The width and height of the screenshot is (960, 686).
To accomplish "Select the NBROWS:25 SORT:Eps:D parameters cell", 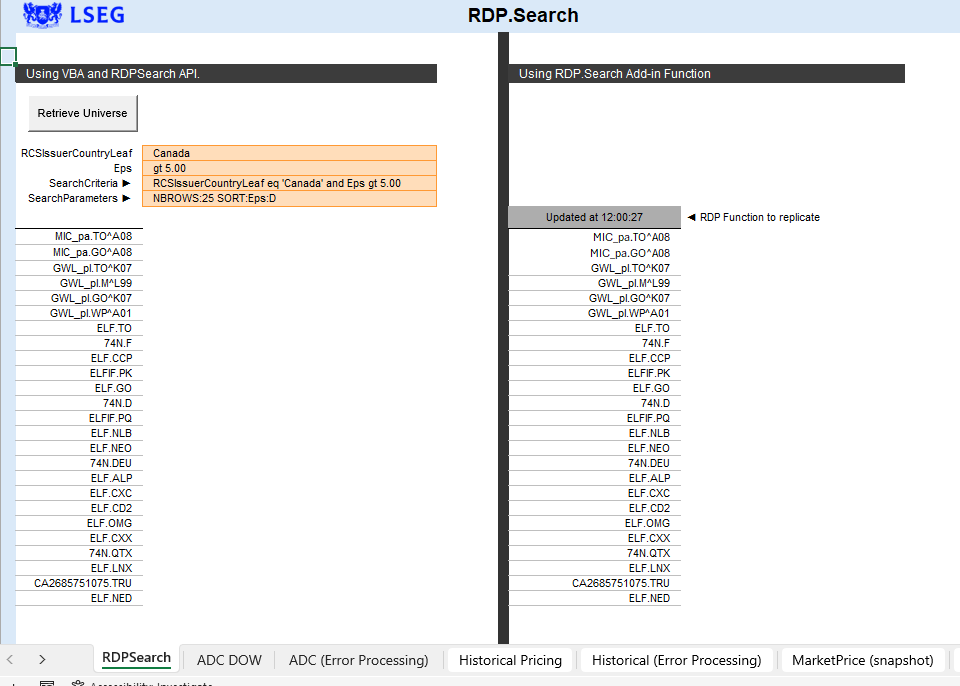I will click(x=289, y=198).
